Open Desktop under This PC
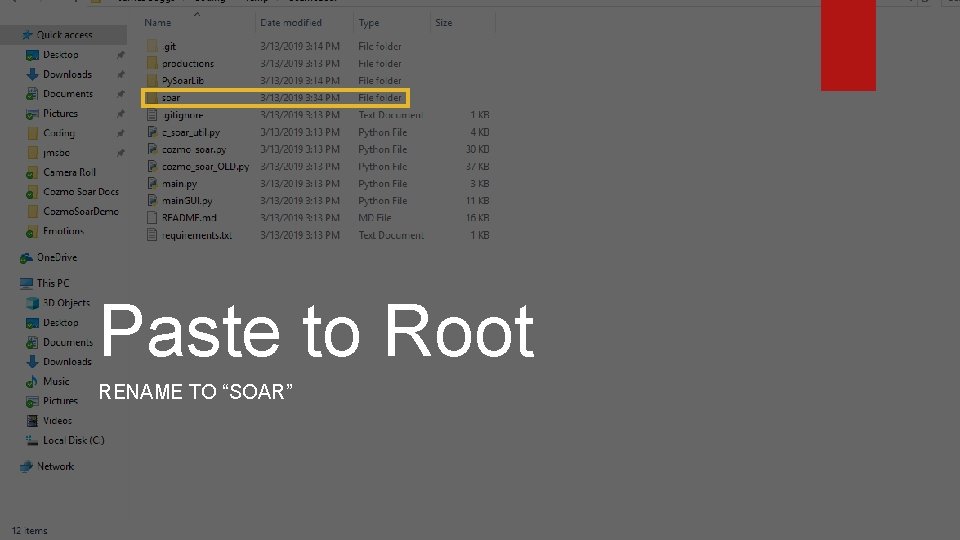Viewport: 960px width, 540px height. [x=60, y=322]
